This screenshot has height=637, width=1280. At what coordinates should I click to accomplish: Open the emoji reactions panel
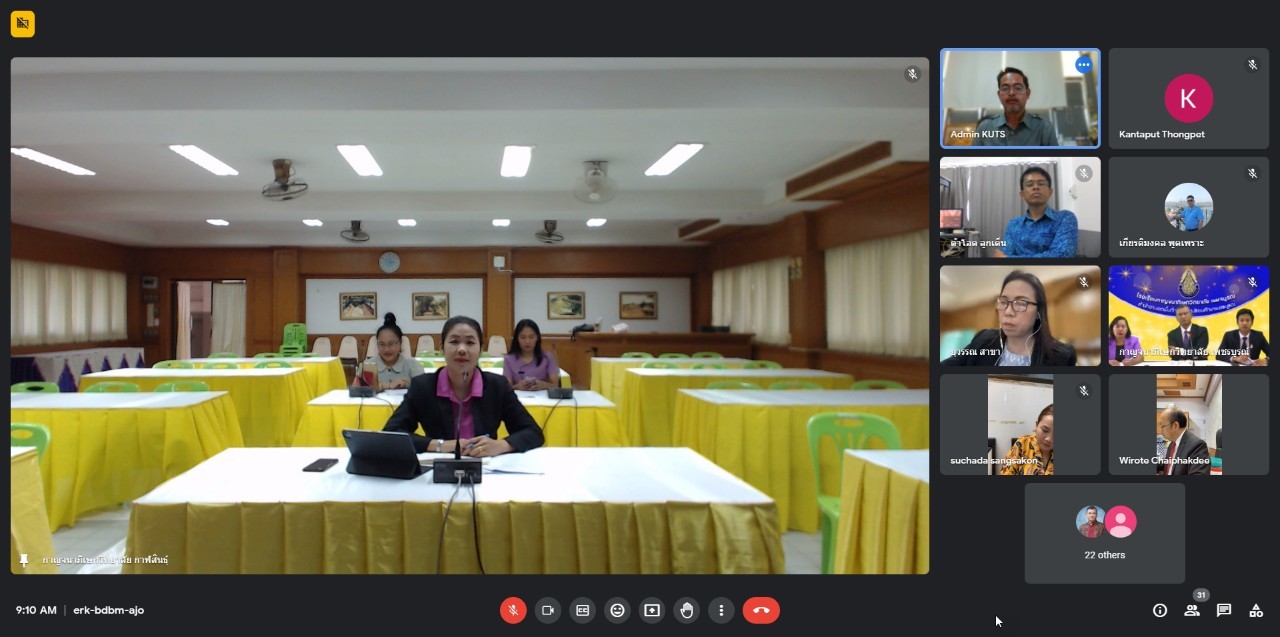[x=617, y=610]
